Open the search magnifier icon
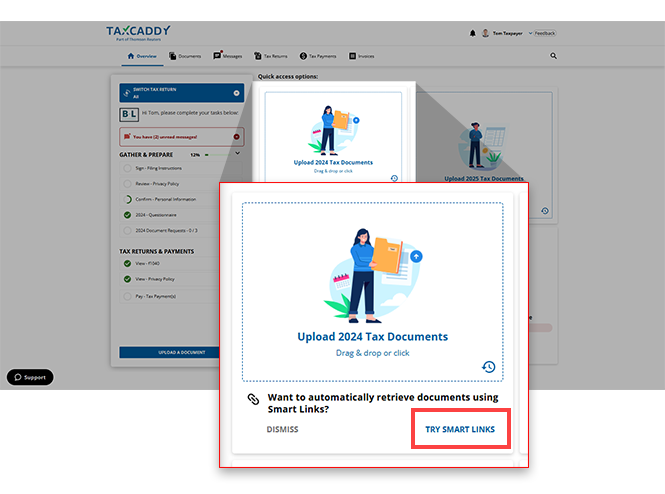Viewport: 665px width, 494px height. click(x=553, y=56)
